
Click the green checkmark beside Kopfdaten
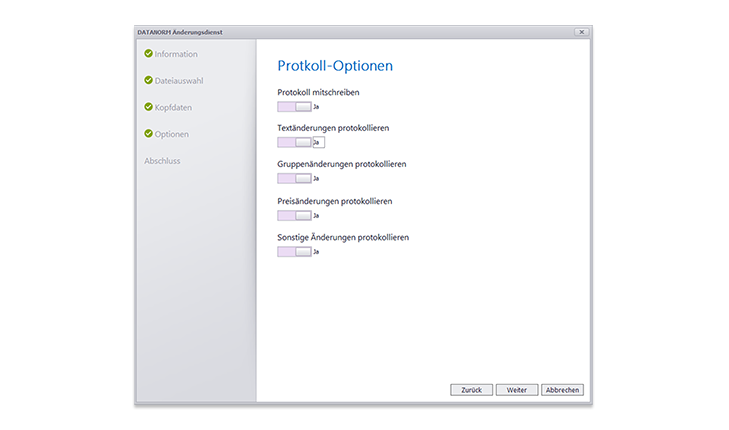[148, 107]
